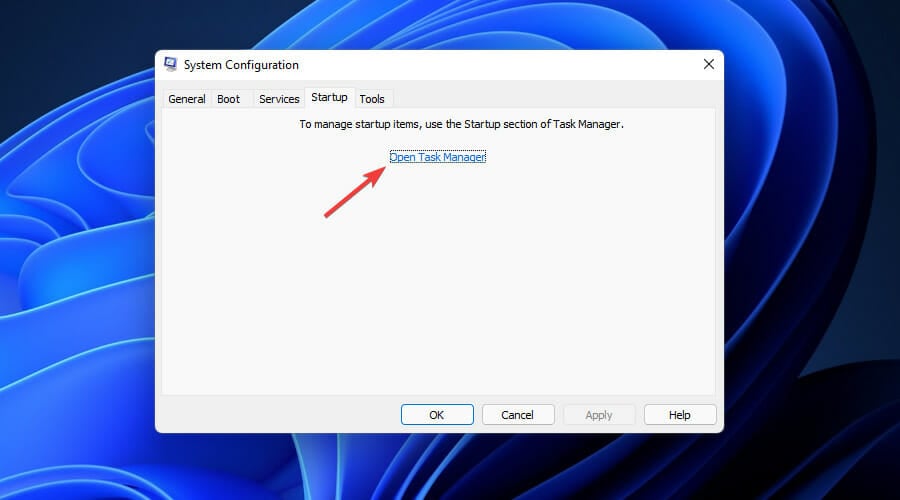Confirm with the OK button

[437, 414]
